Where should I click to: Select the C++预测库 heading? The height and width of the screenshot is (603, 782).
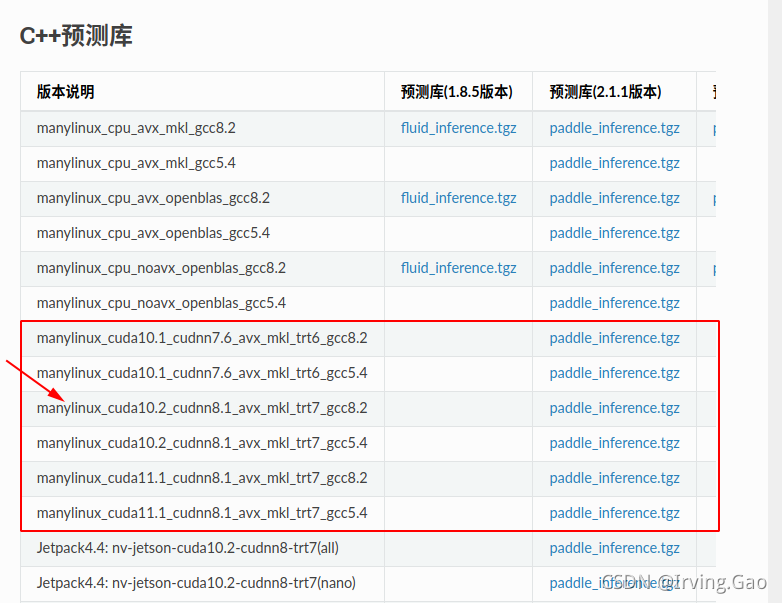tap(76, 36)
